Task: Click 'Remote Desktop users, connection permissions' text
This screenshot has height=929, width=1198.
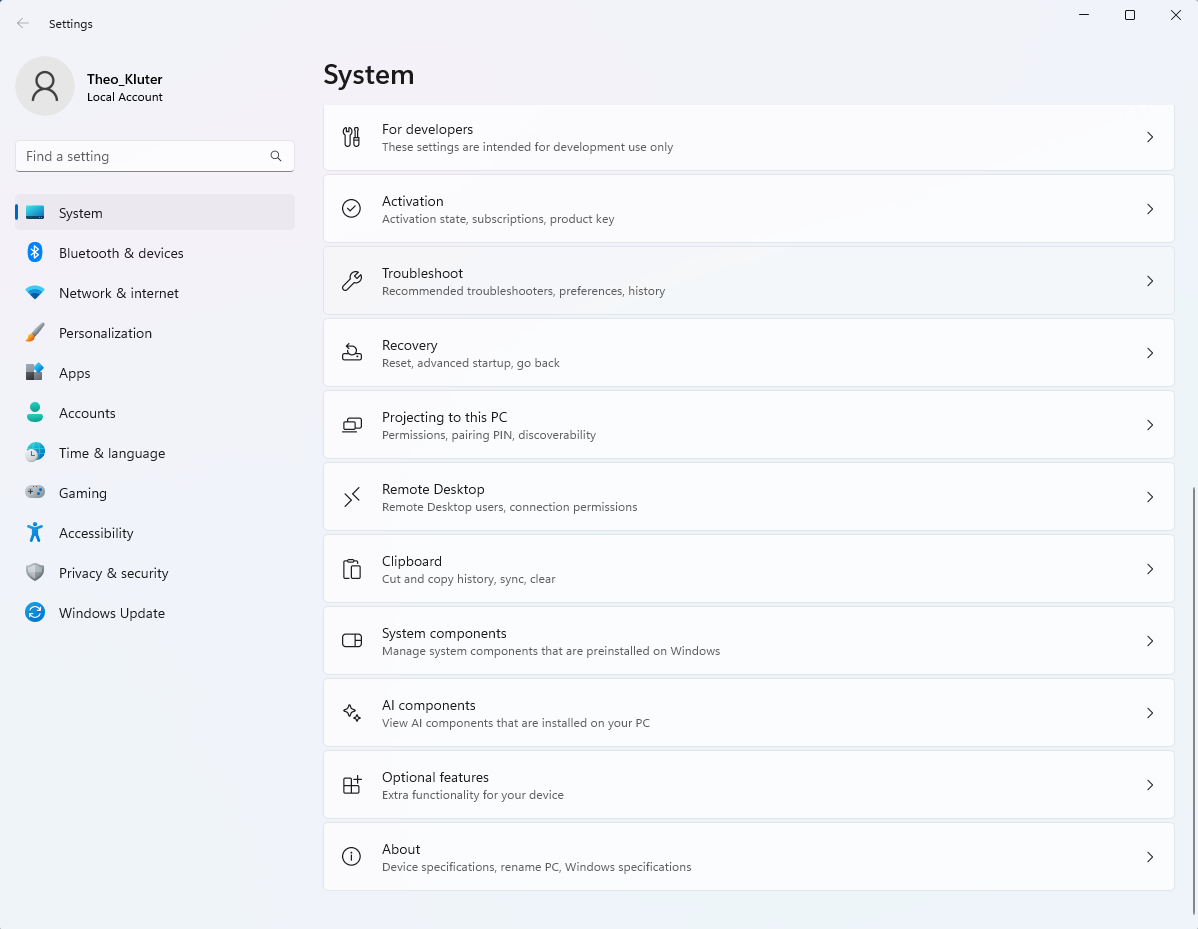Action: [x=510, y=507]
